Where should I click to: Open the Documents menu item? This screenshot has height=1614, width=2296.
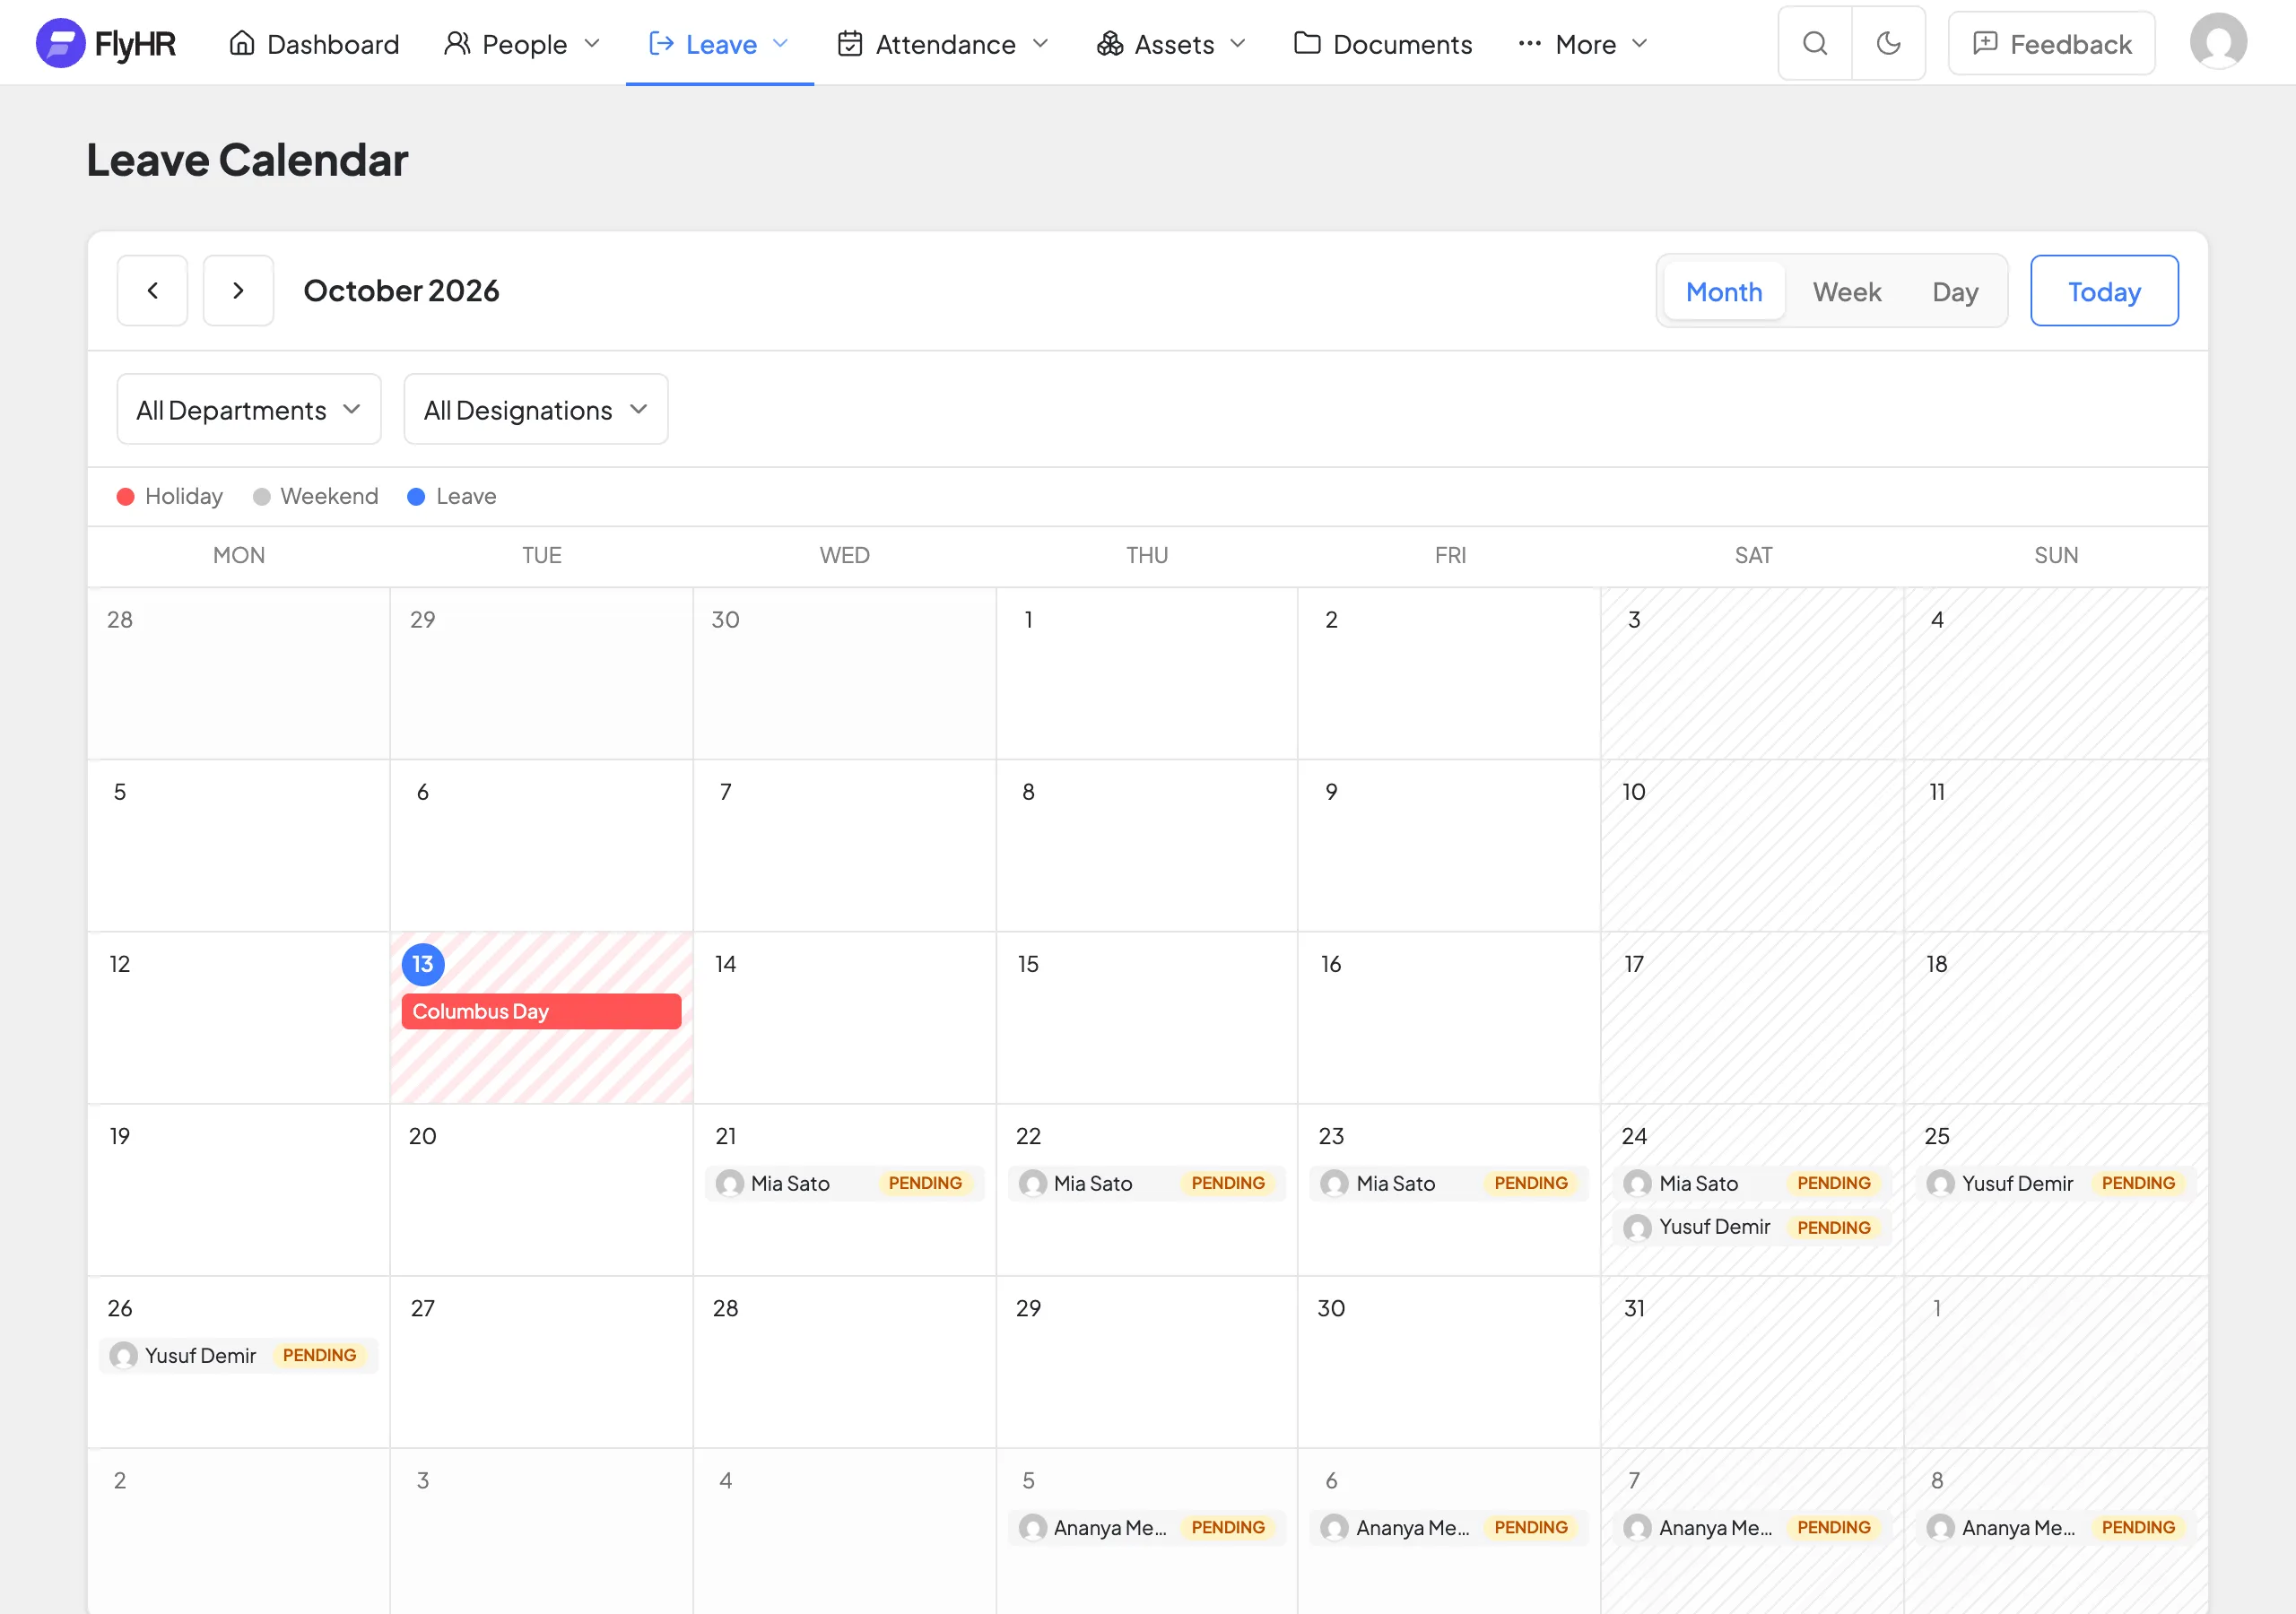point(1383,43)
